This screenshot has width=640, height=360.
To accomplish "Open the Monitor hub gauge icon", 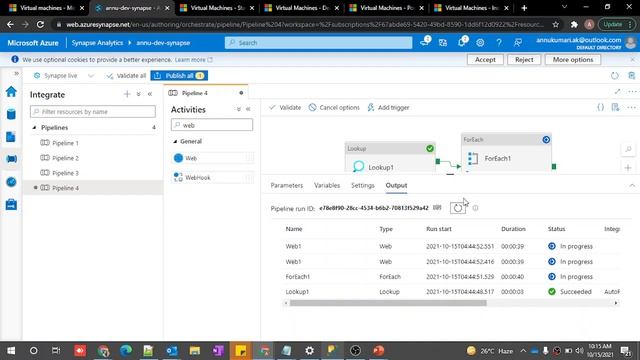I will pos(11,182).
